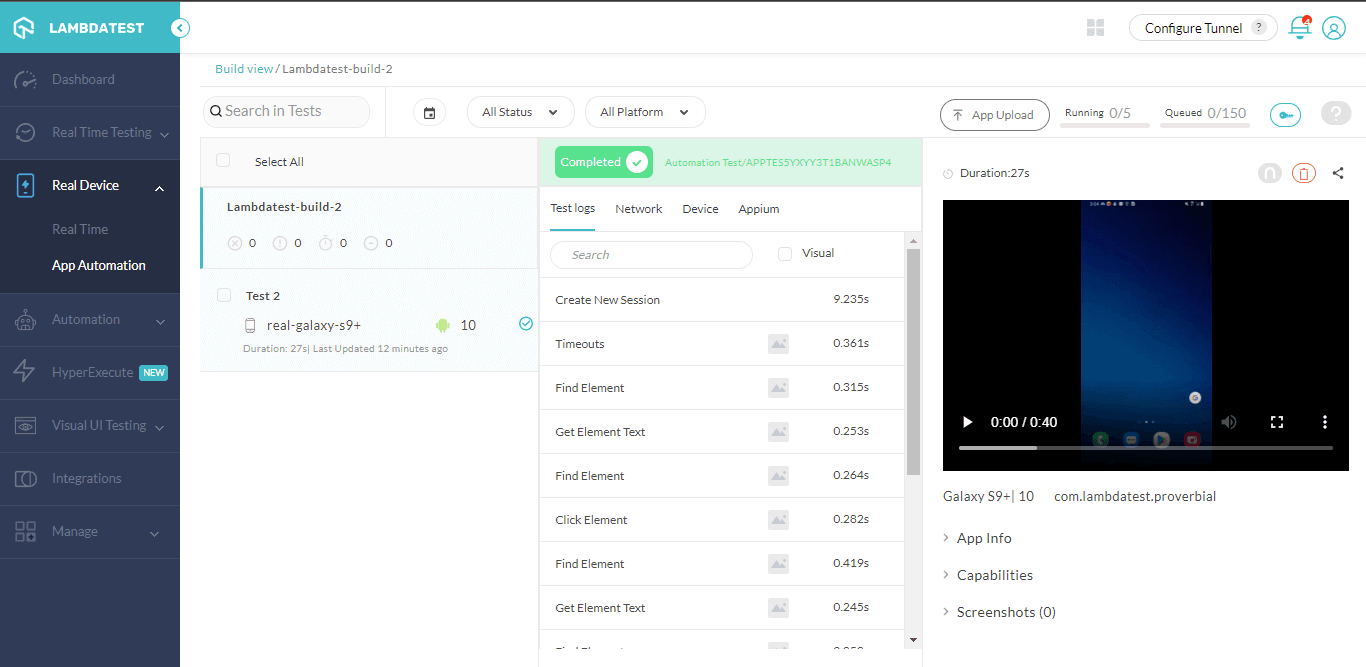Viewport: 1366px width, 667px height.
Task: Open the Appium logs tab
Action: pyautogui.click(x=758, y=208)
